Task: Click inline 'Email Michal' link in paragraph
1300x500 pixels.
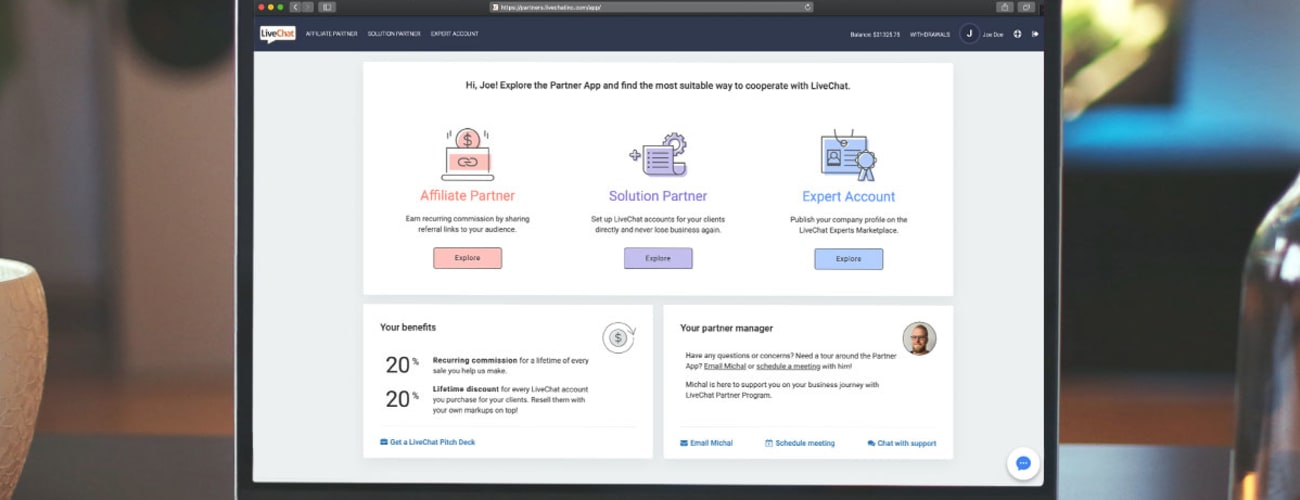Action: (x=724, y=366)
